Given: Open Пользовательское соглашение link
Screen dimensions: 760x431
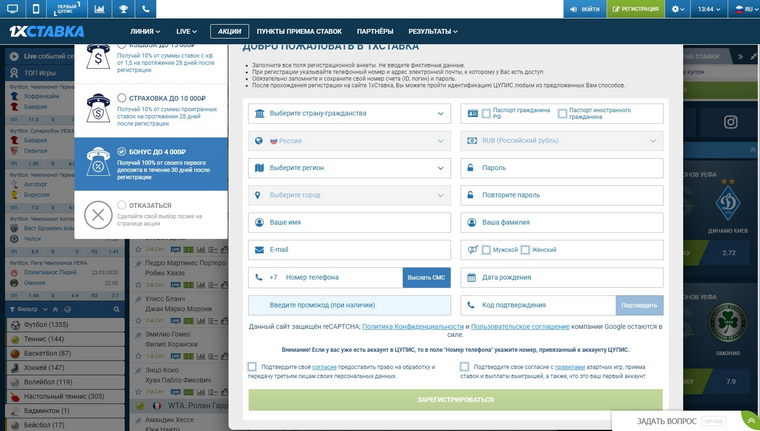Looking at the screenshot, I should tap(520, 326).
